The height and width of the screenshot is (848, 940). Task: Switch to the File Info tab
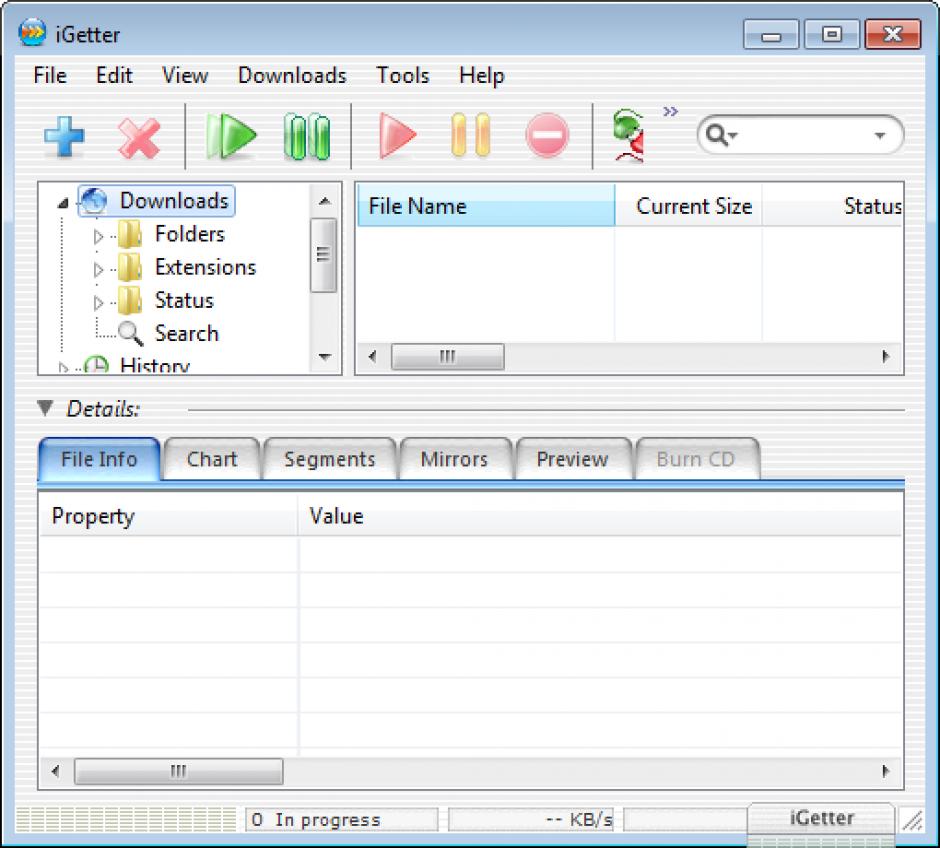pyautogui.click(x=99, y=459)
